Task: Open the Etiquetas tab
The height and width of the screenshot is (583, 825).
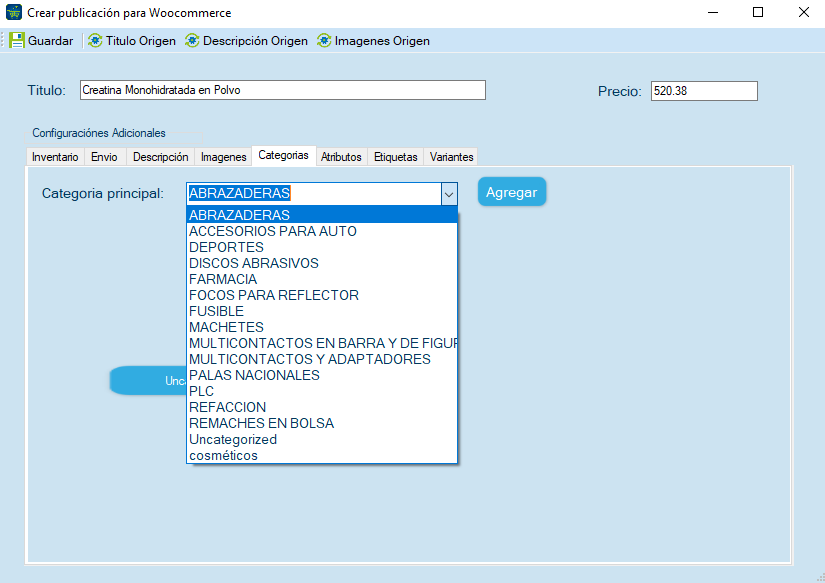Action: pos(396,157)
